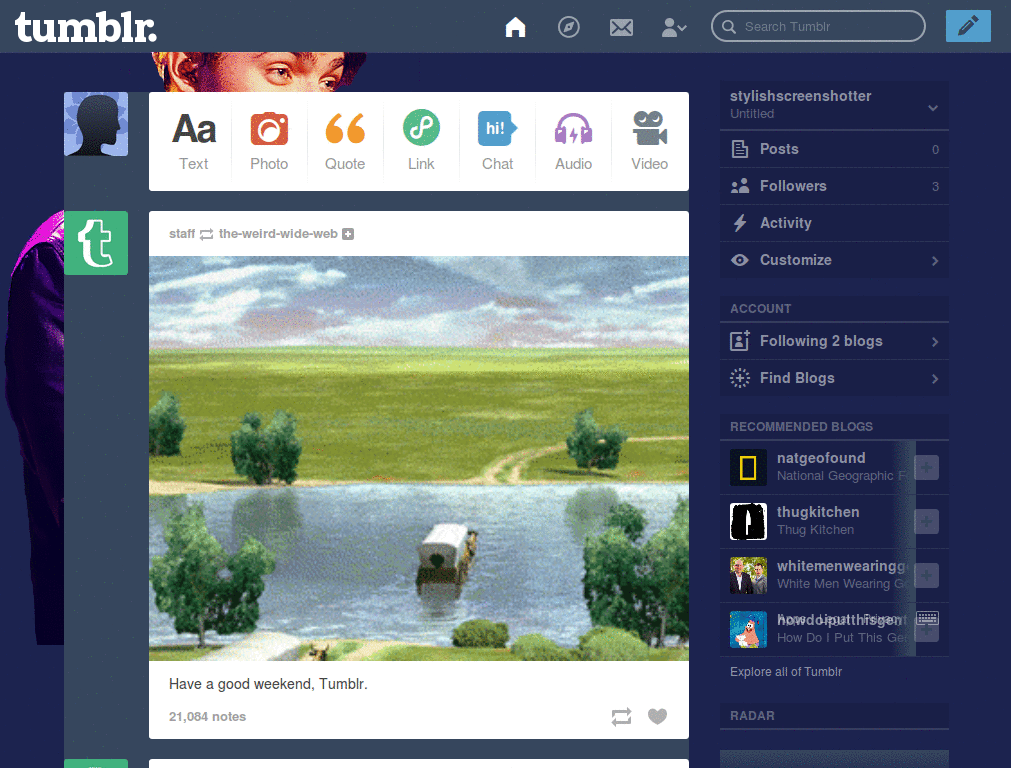1024x768 pixels.
Task: Reblog the staff post
Action: coord(621,716)
